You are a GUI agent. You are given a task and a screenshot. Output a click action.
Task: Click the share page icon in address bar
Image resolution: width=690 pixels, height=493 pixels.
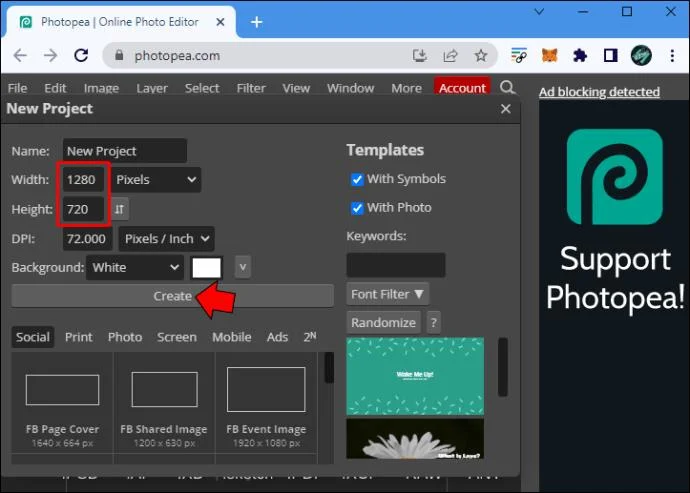click(450, 55)
